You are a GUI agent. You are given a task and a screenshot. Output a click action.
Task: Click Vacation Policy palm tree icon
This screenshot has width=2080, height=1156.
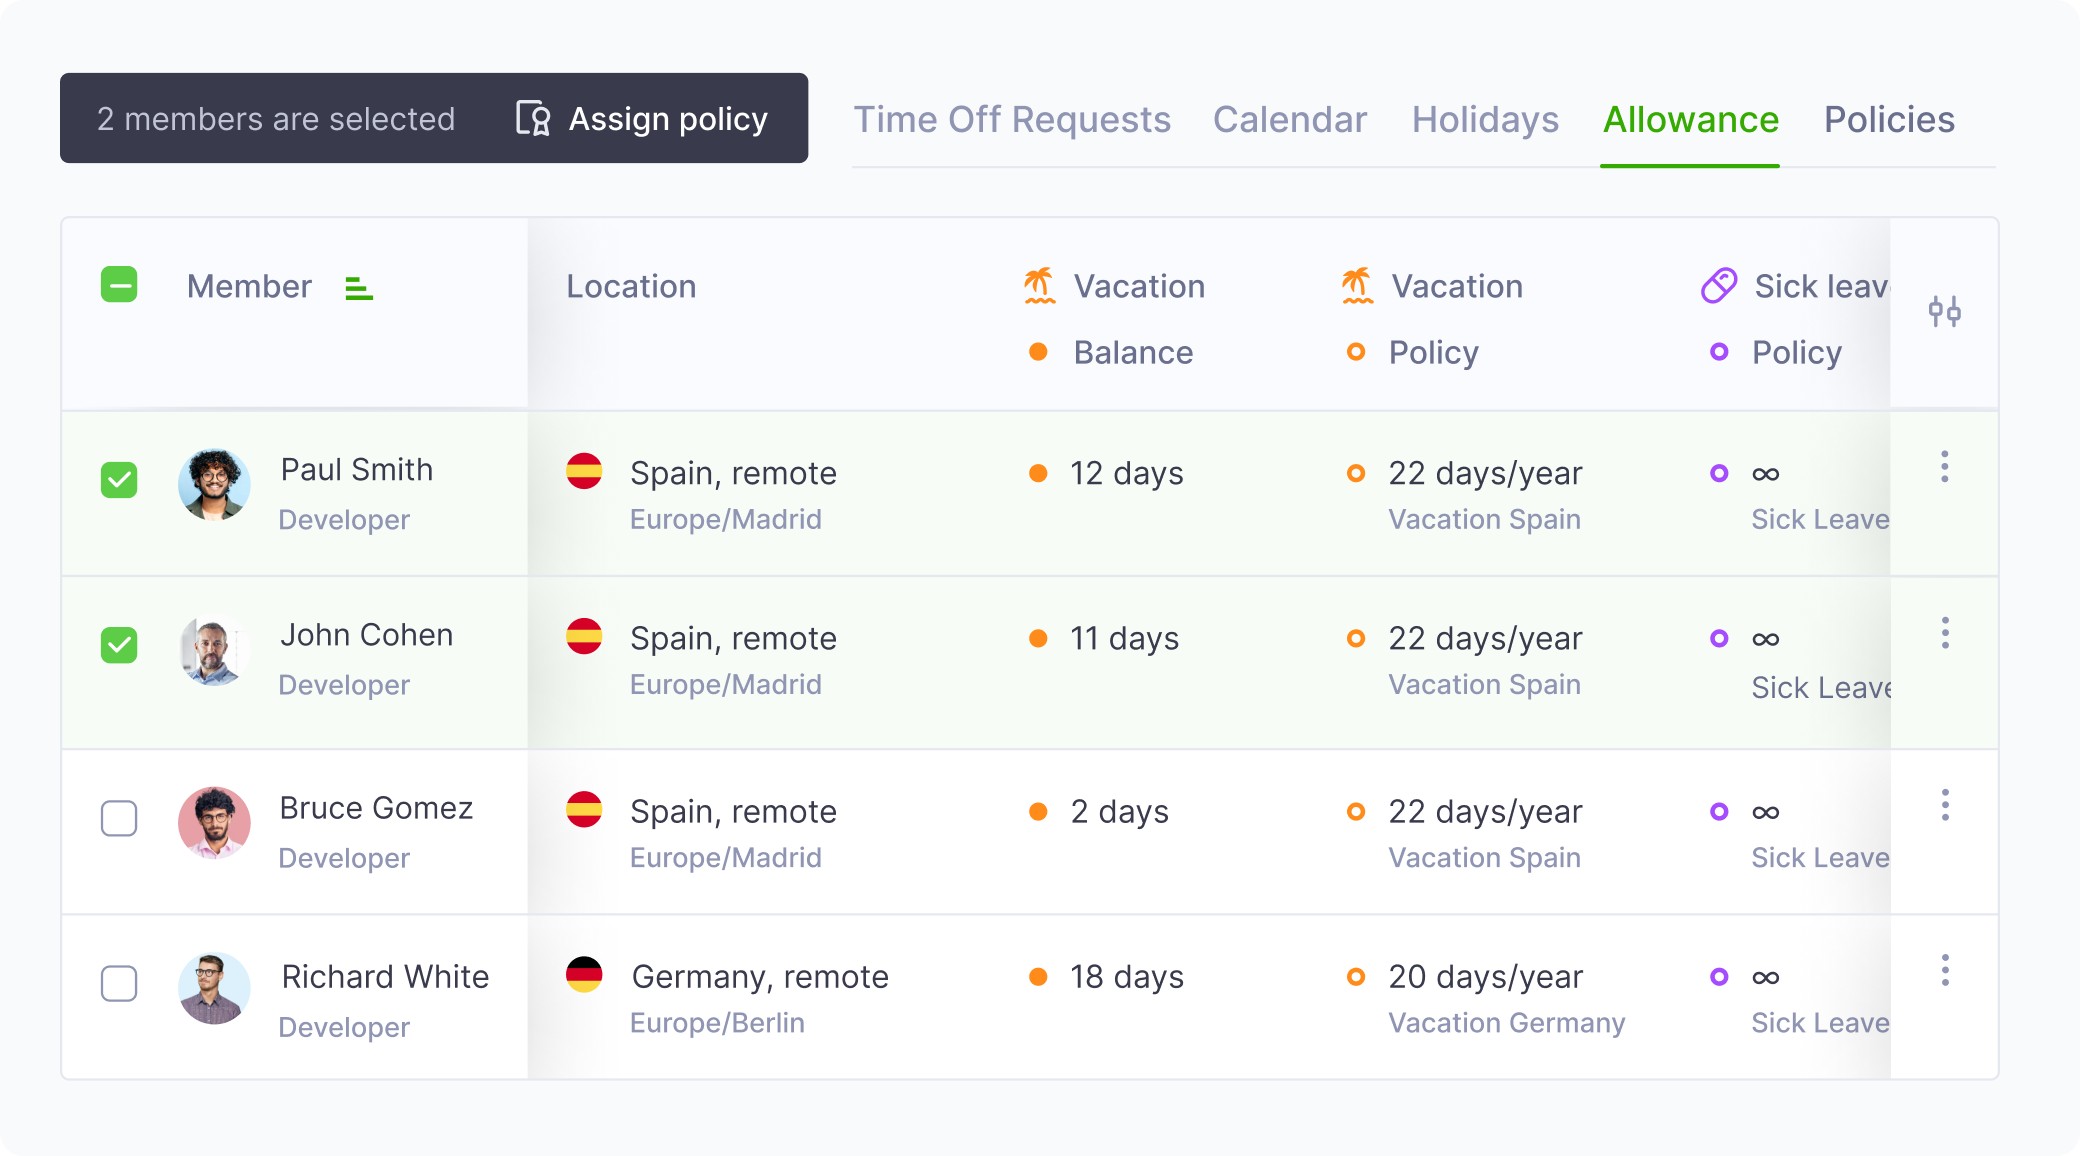tap(1357, 286)
